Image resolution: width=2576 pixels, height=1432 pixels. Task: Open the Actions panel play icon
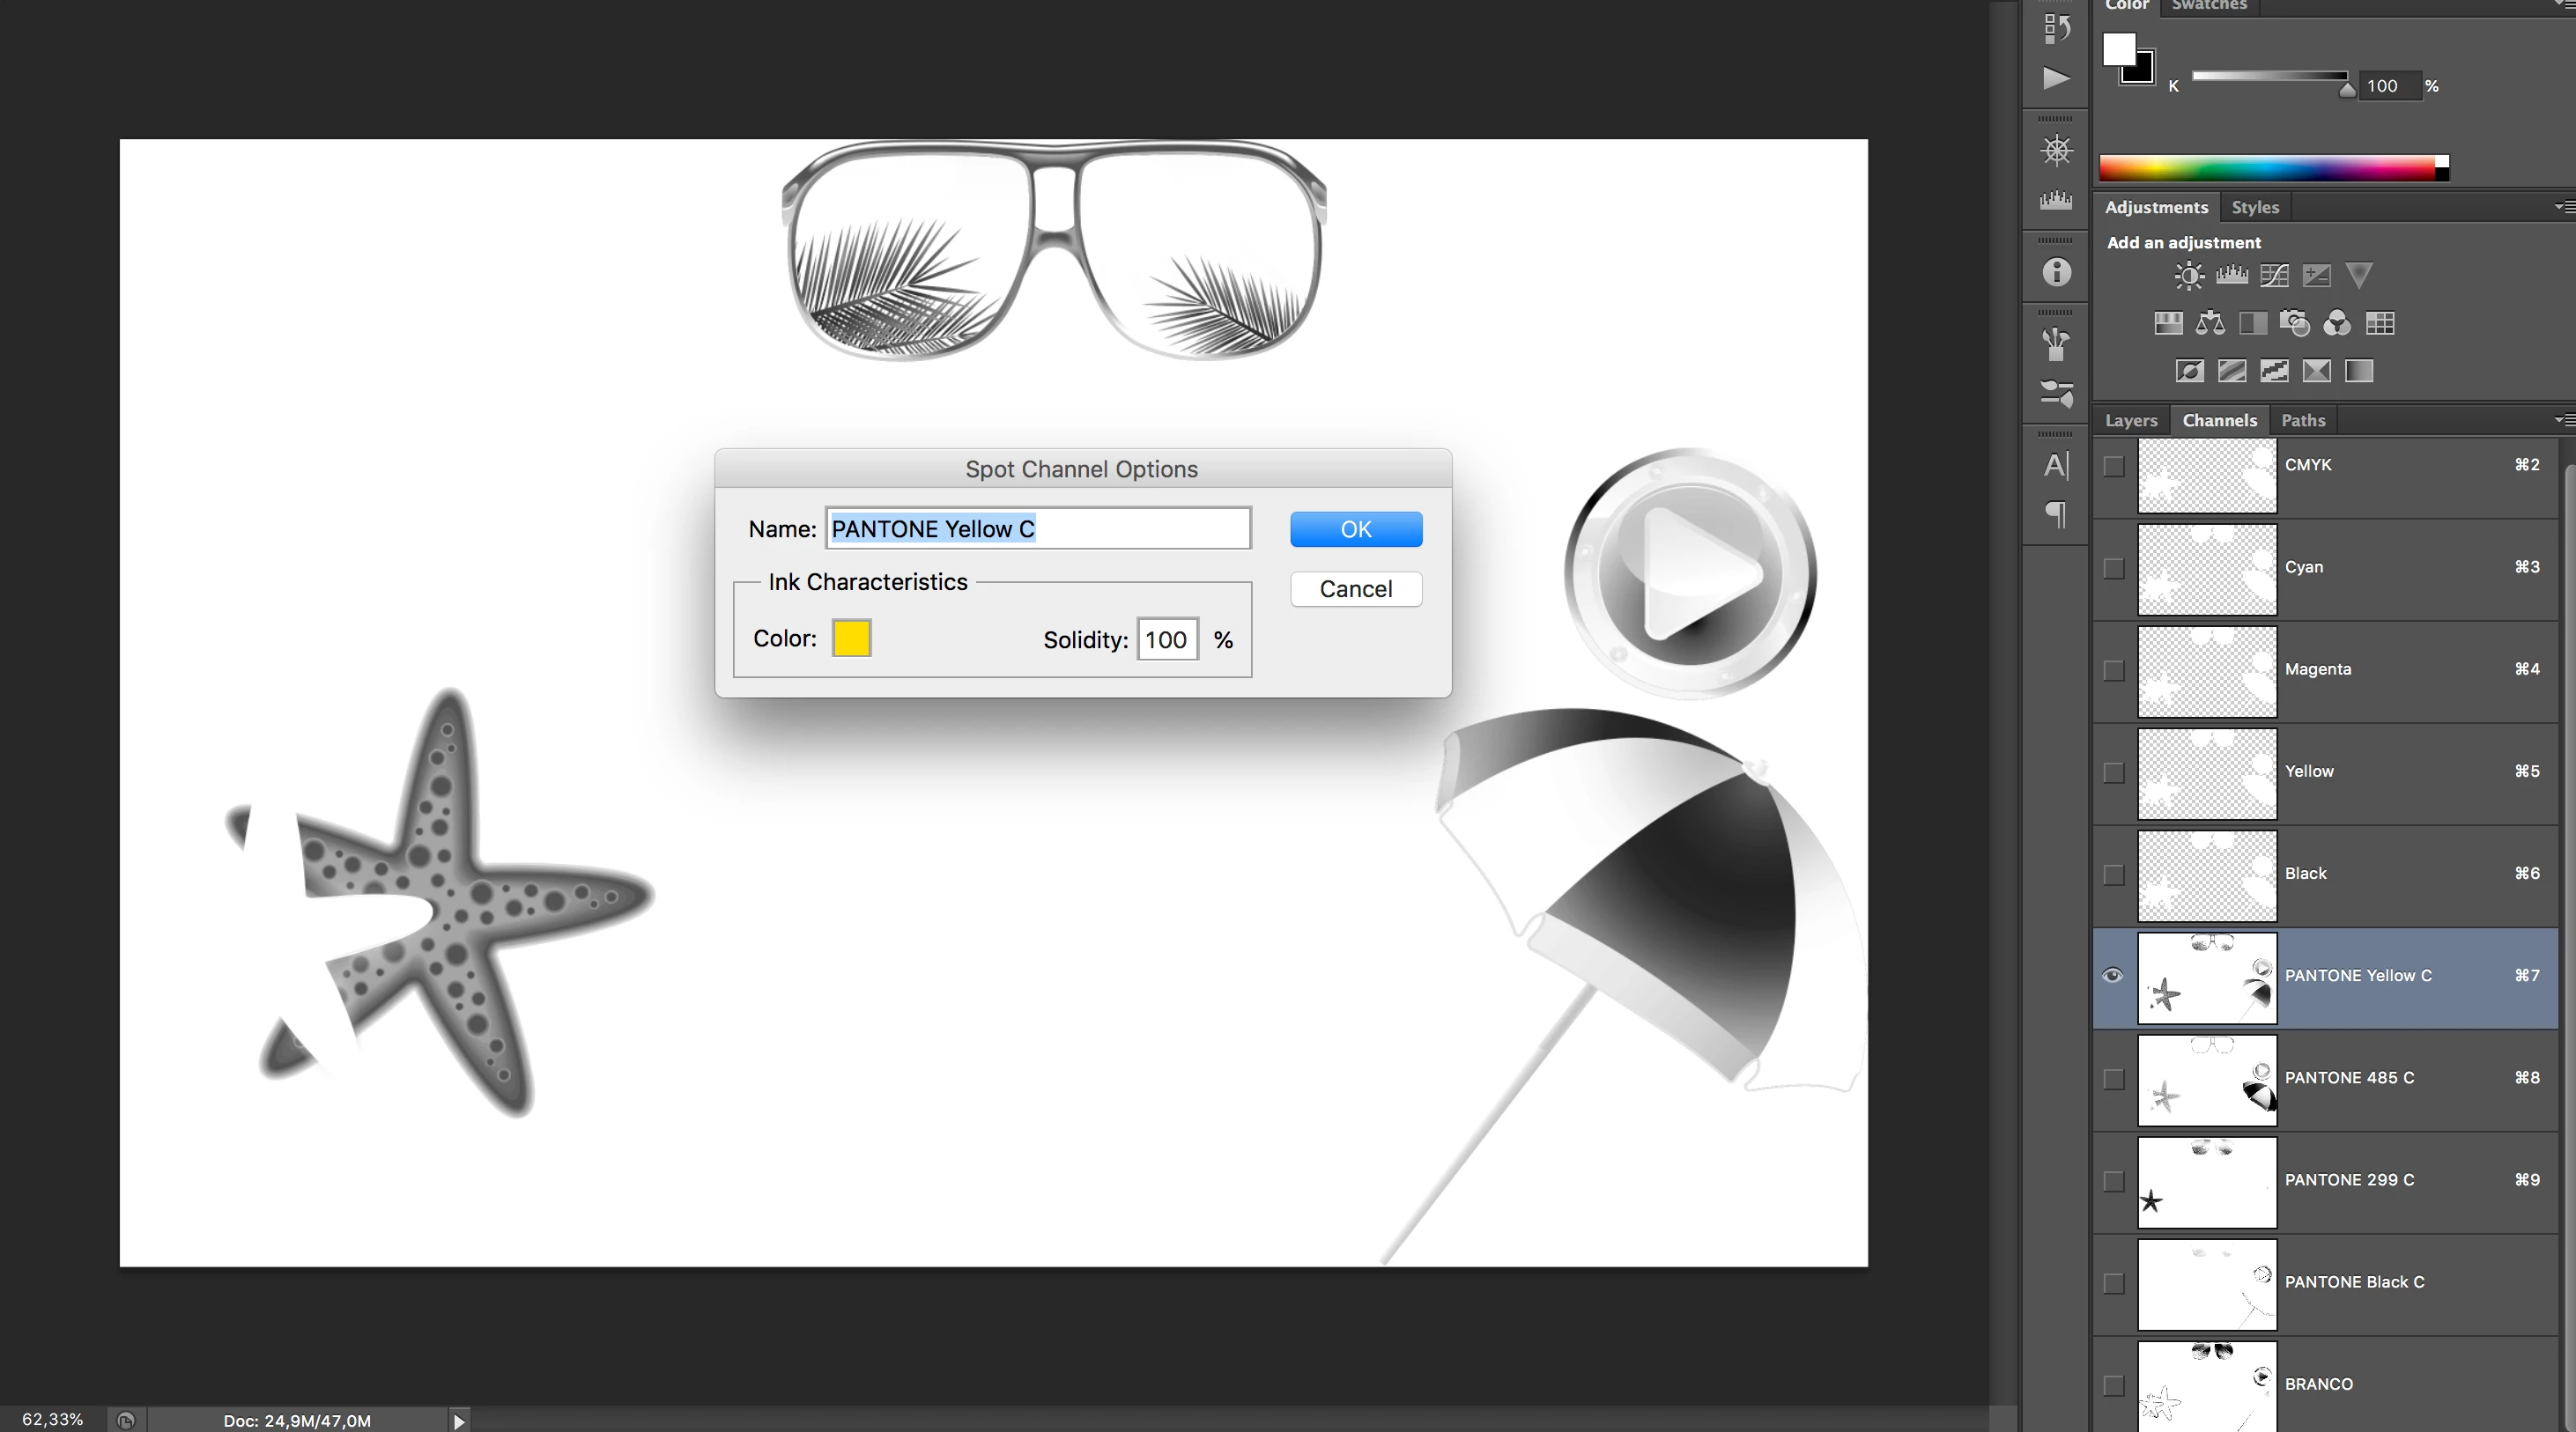tap(2056, 78)
